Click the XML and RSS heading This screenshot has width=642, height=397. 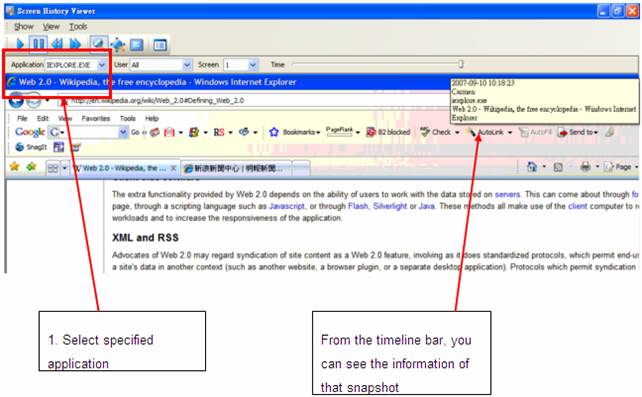point(145,237)
